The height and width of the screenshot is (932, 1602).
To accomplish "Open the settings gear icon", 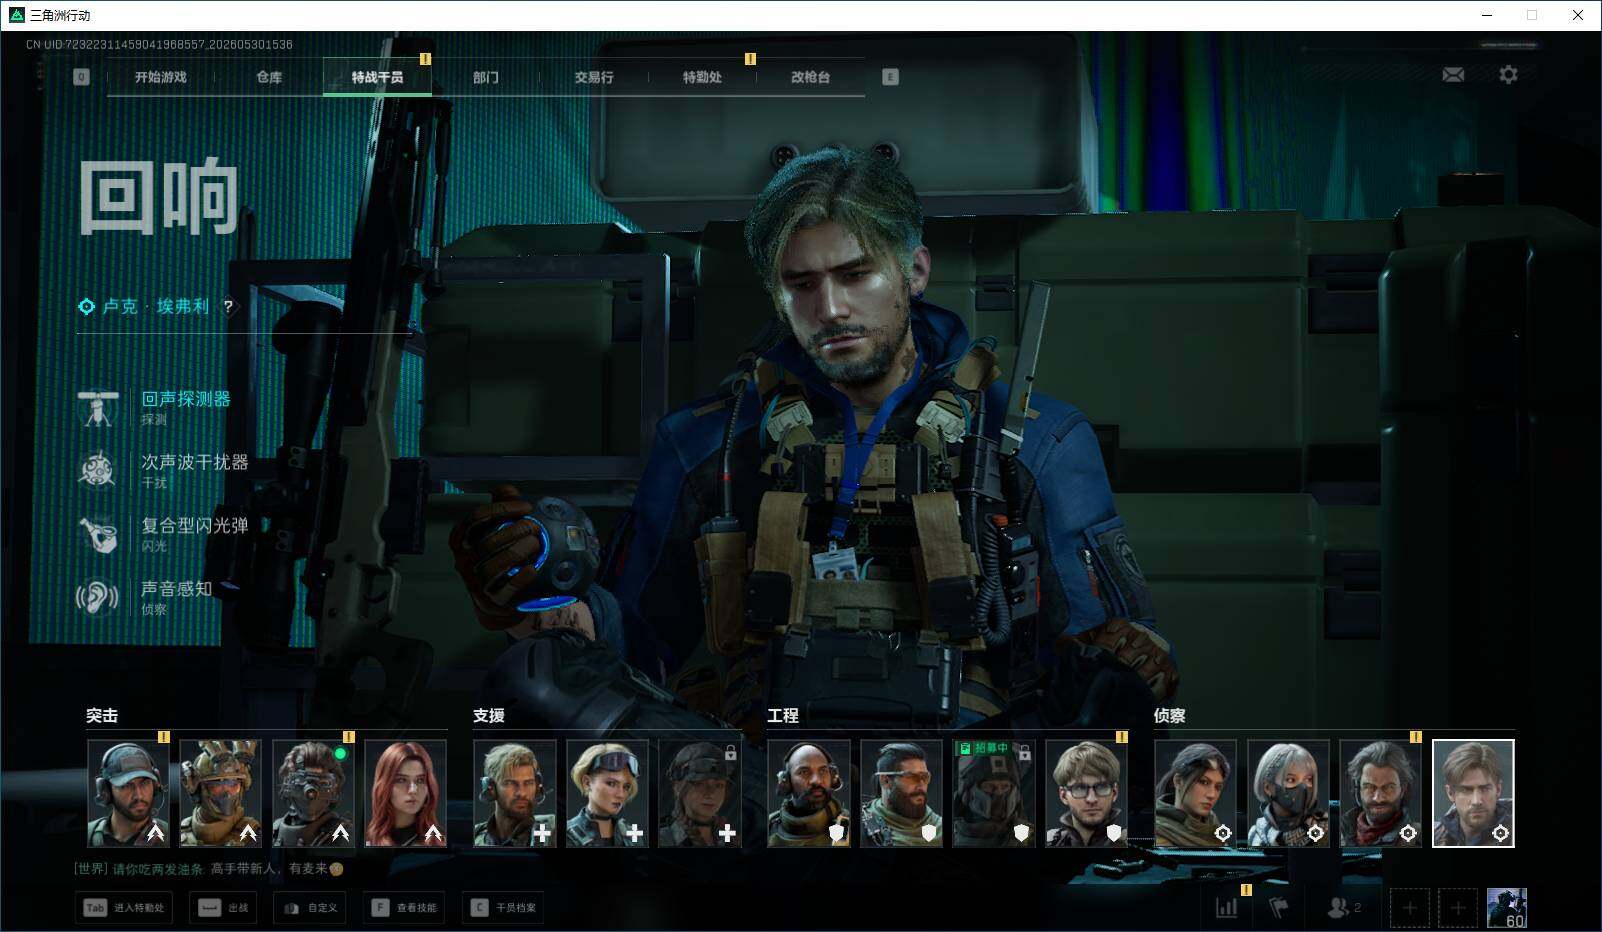I will (1508, 75).
